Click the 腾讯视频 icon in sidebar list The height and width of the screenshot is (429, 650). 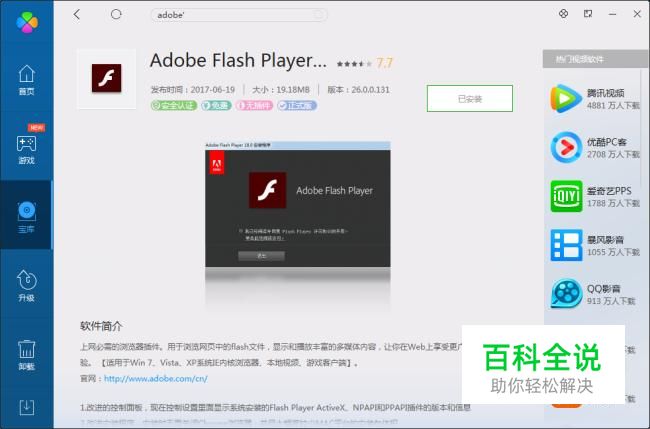pyautogui.click(x=566, y=99)
